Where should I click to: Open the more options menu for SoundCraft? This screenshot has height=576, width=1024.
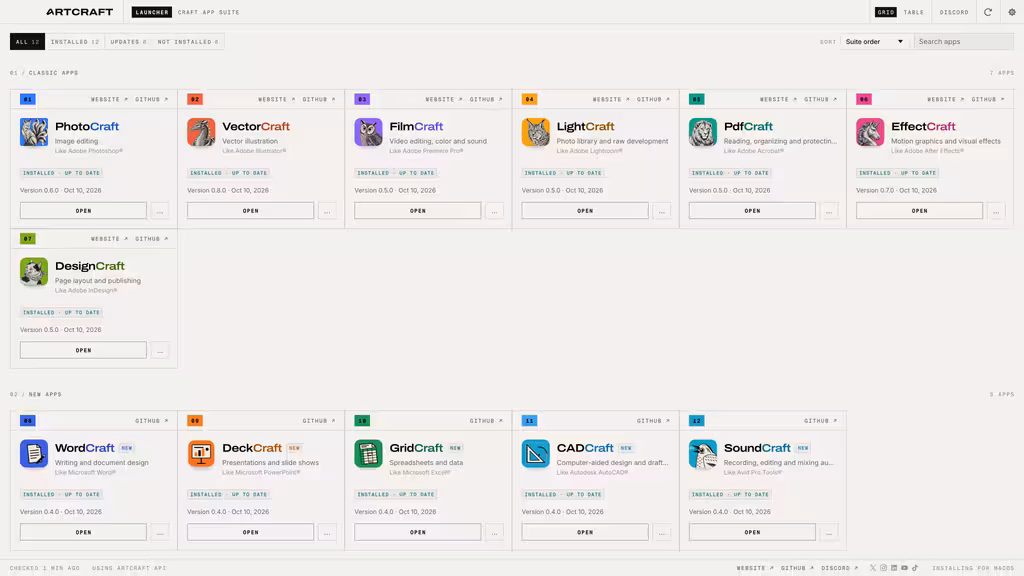pyautogui.click(x=829, y=532)
